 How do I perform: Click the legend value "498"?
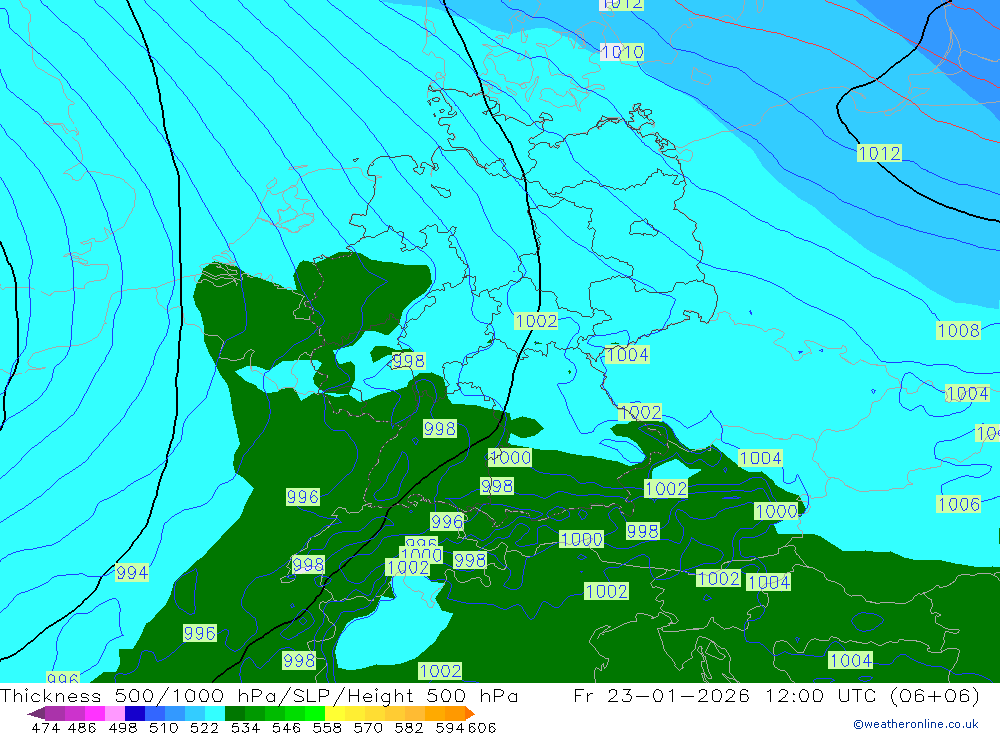click(123, 727)
